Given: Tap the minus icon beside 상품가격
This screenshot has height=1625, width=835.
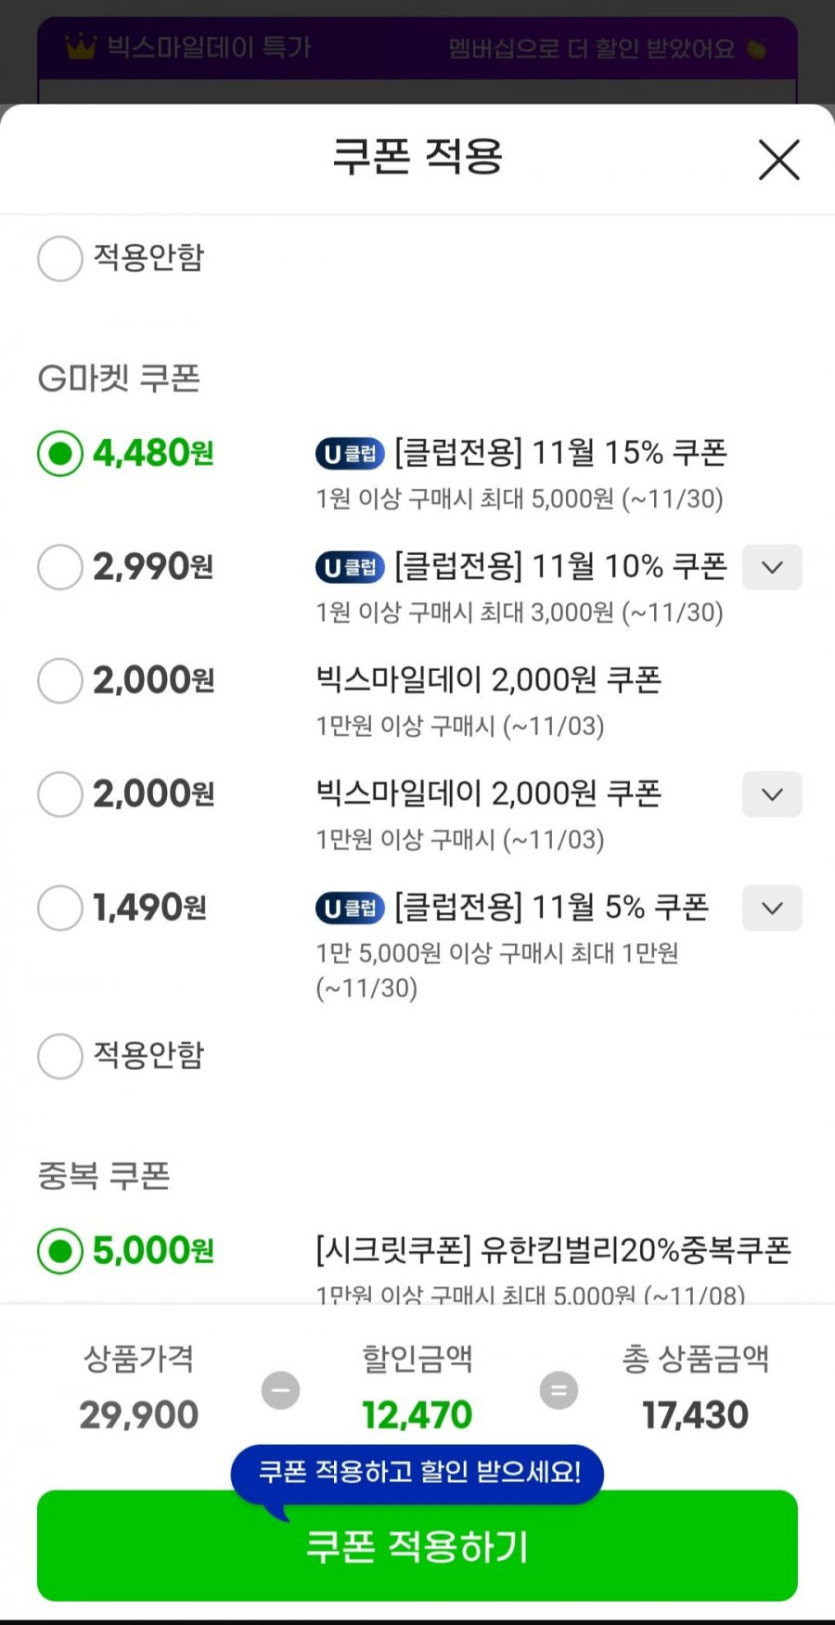Looking at the screenshot, I should pos(280,1390).
